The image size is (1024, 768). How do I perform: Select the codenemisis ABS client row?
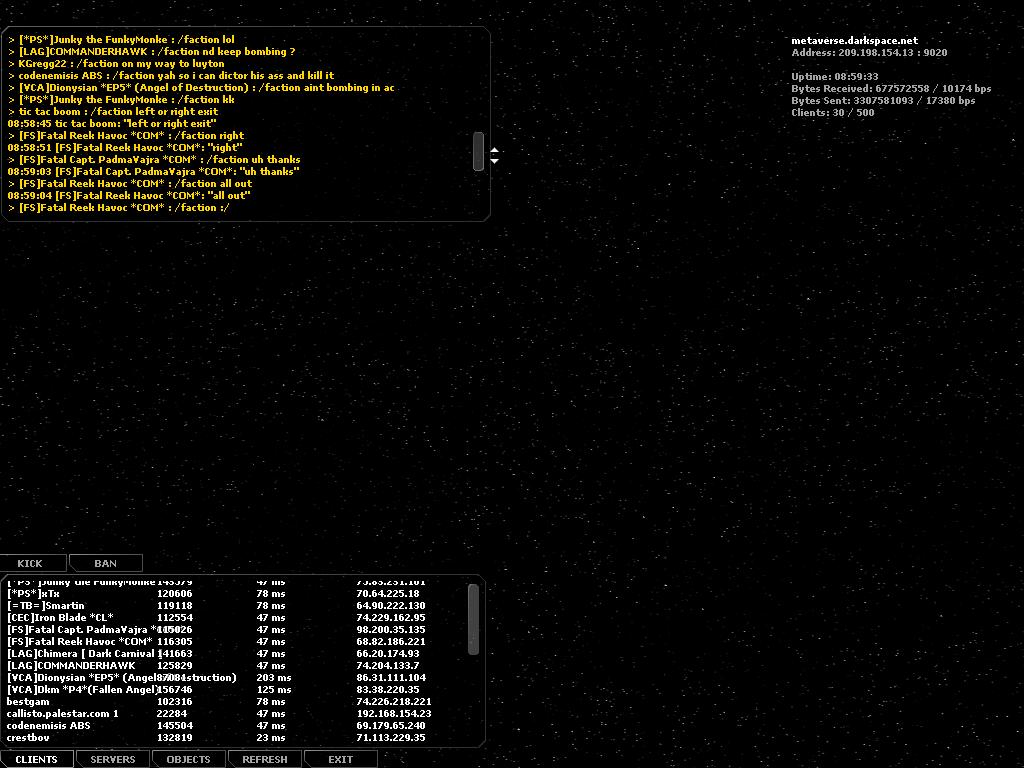(48, 726)
